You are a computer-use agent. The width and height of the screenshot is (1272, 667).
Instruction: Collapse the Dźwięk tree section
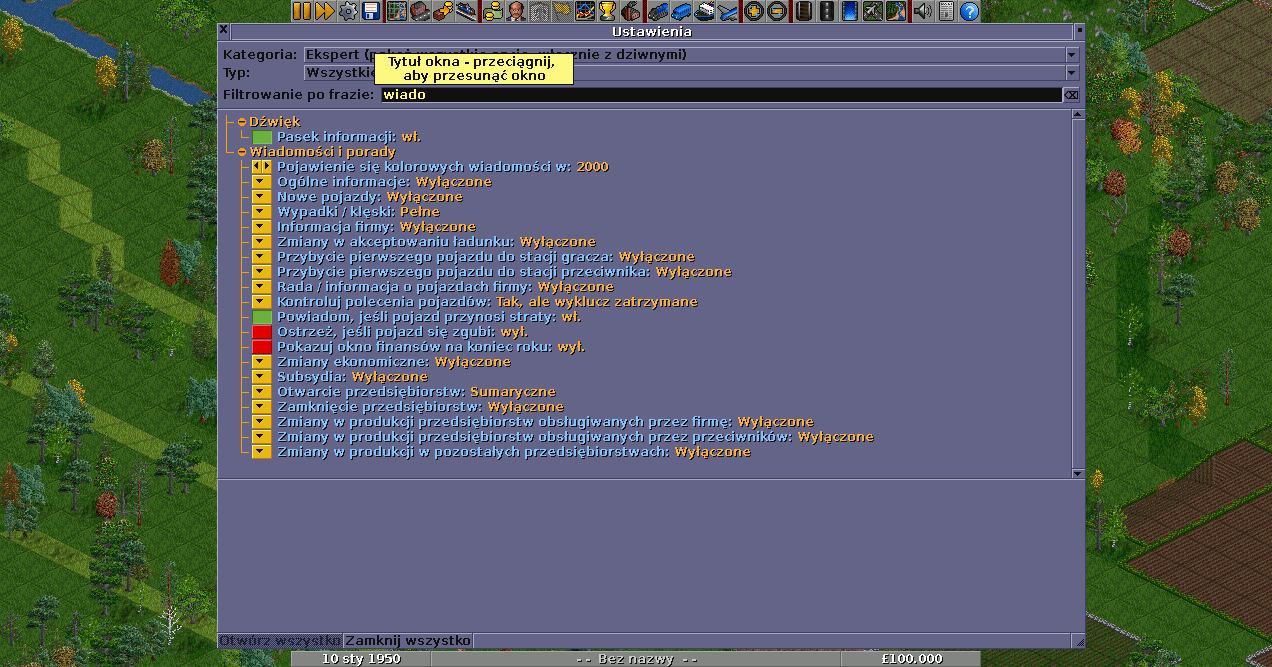[x=242, y=122]
